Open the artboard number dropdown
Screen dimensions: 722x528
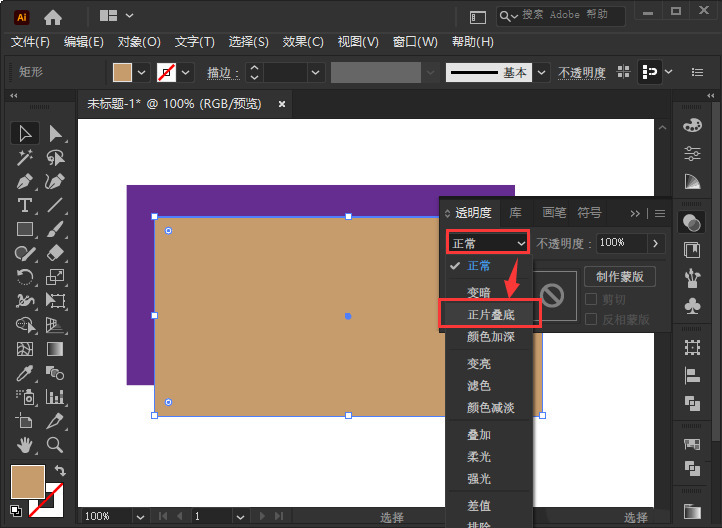point(240,517)
